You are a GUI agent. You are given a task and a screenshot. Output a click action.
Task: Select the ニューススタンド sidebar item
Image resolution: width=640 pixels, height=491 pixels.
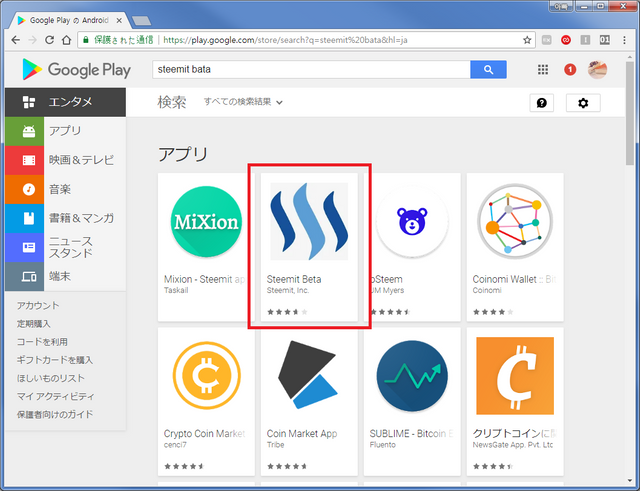pos(65,247)
